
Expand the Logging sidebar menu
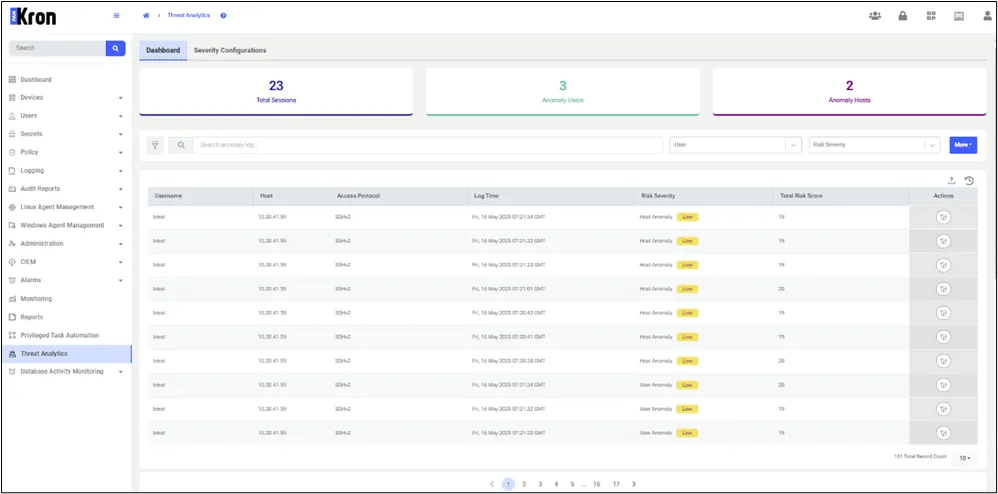tap(66, 171)
